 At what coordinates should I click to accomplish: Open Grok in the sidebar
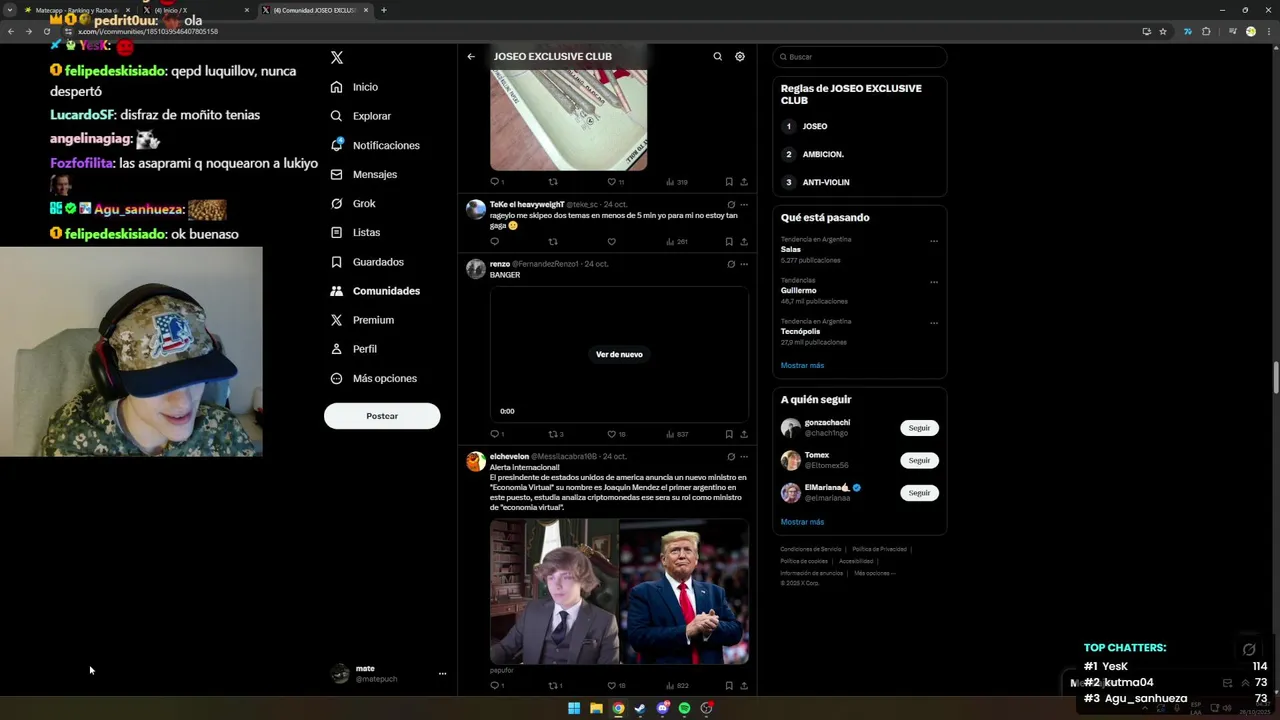pyautogui.click(x=353, y=203)
